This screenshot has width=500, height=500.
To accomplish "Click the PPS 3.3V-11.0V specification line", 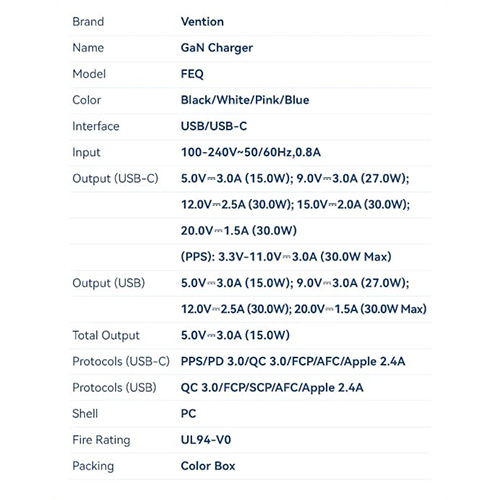I will 286,257.
